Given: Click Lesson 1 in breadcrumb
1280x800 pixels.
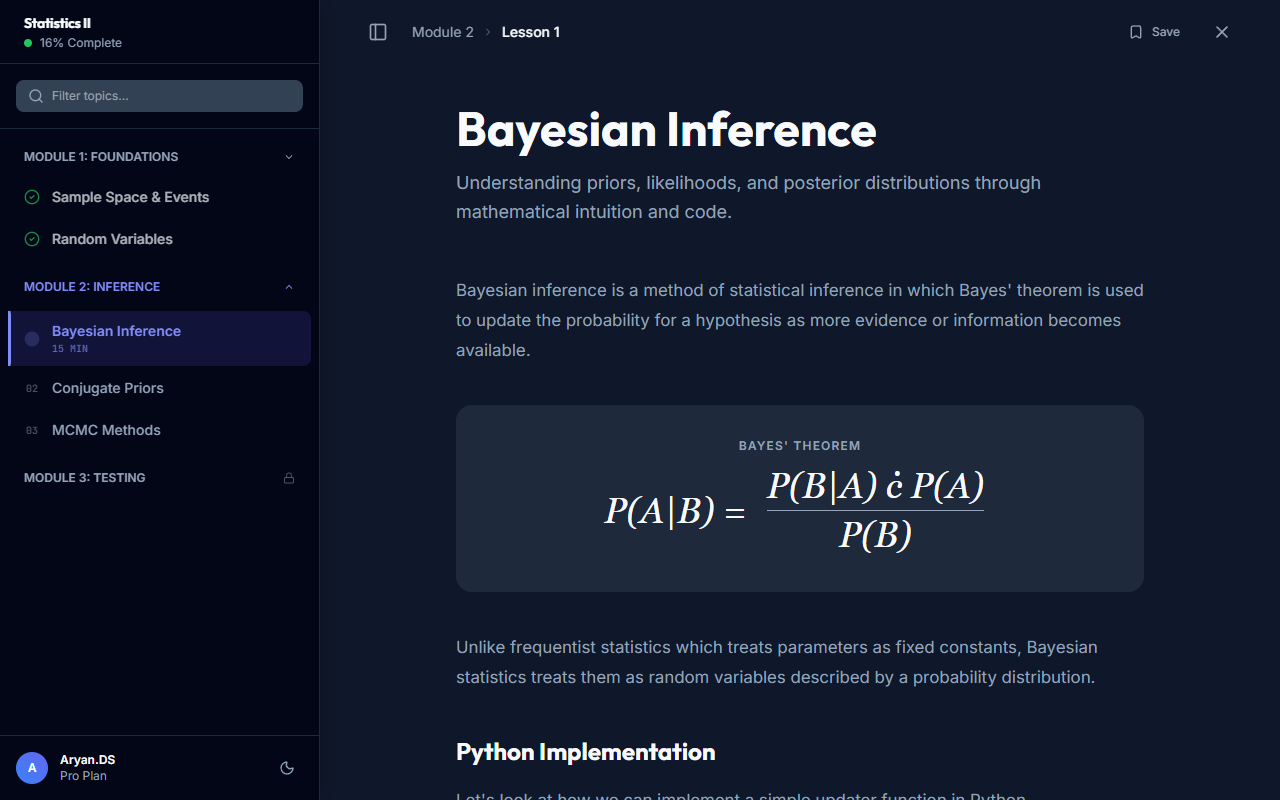Looking at the screenshot, I should click(530, 32).
